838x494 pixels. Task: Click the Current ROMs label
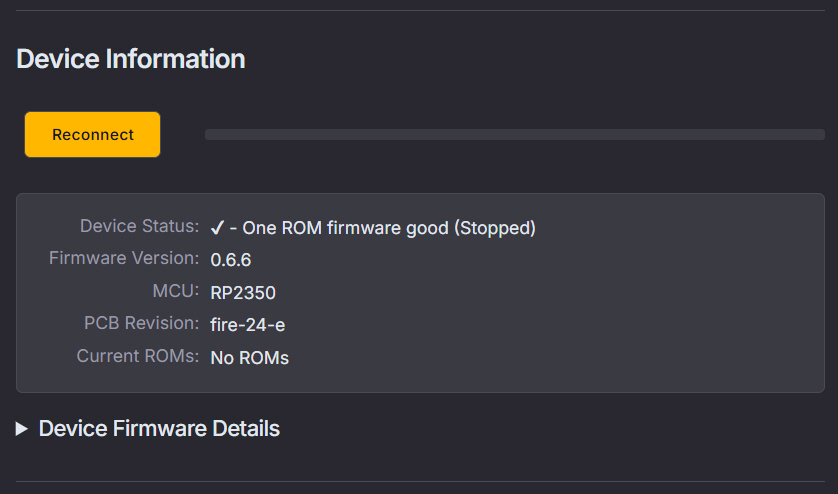click(x=138, y=356)
